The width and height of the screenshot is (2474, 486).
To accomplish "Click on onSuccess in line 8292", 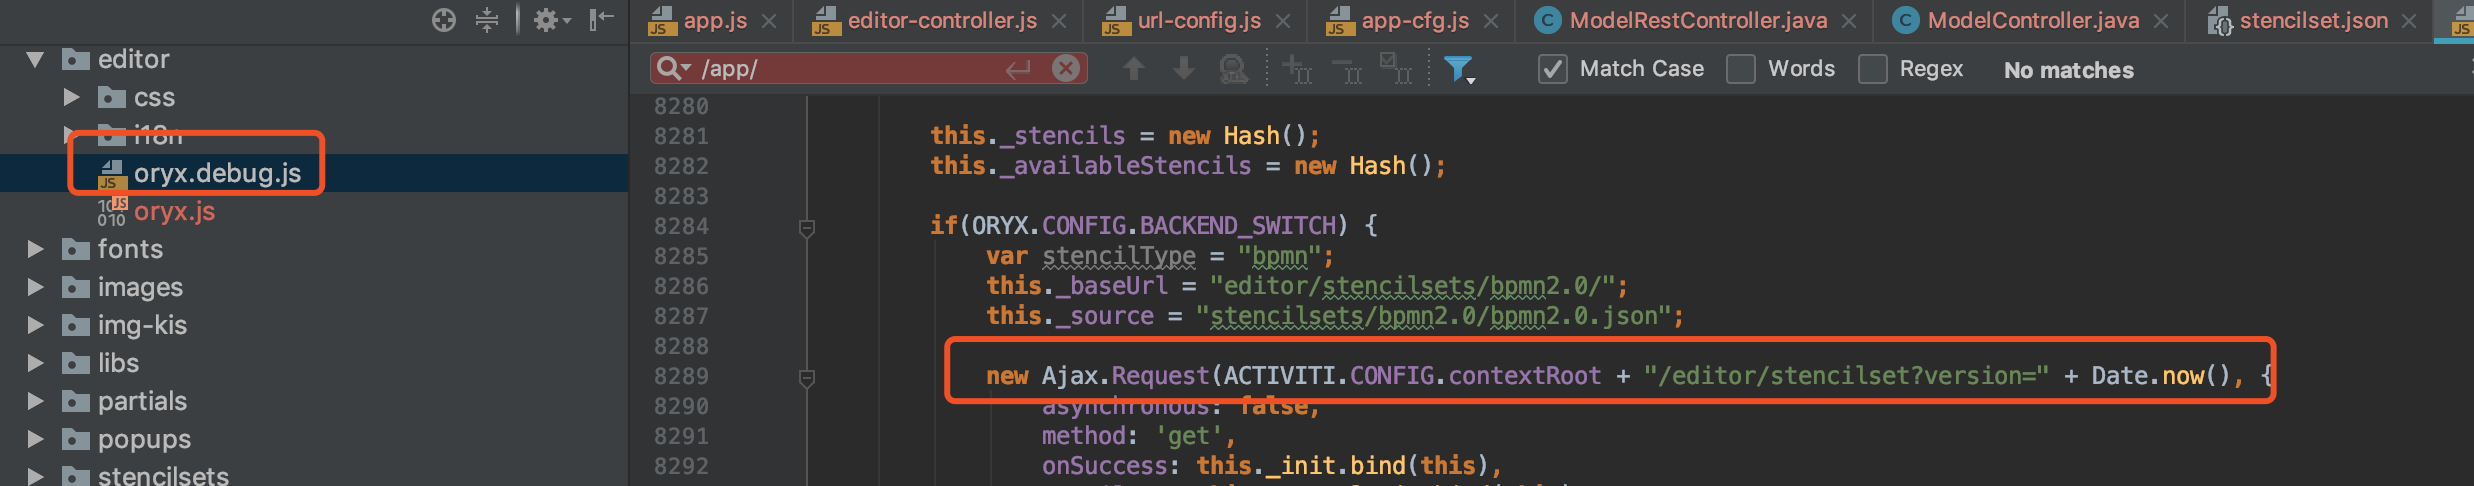I will coord(1105,466).
